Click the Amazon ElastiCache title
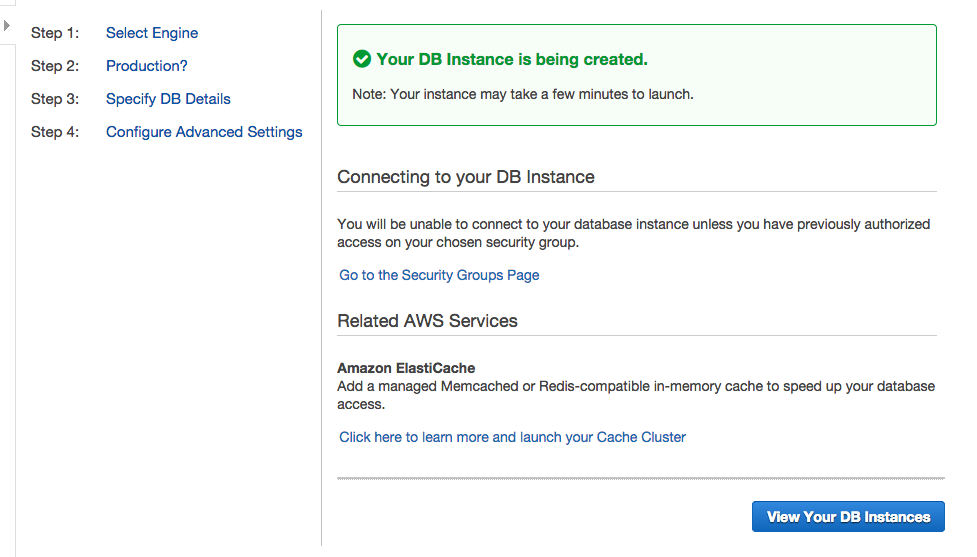Image resolution: width=977 pixels, height=557 pixels. tap(406, 368)
